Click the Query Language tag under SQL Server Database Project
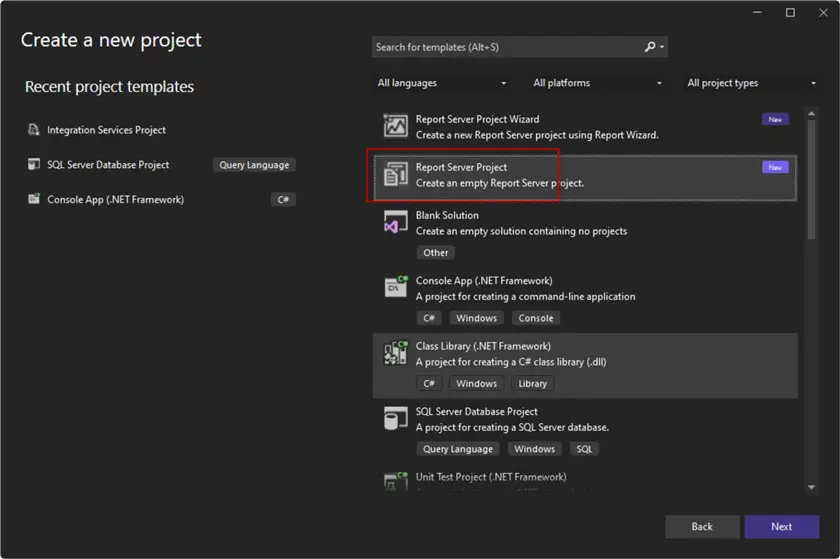 tap(458, 449)
